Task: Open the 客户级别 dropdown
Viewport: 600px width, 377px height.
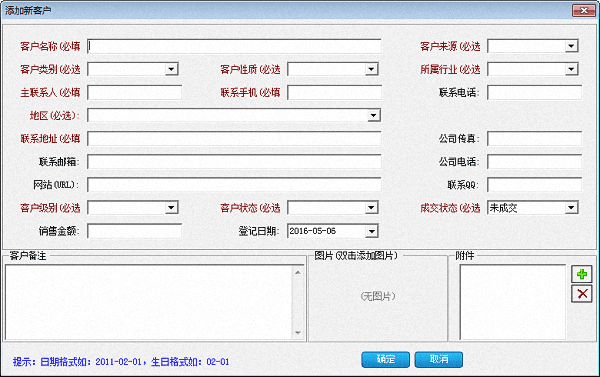Action: coord(171,208)
